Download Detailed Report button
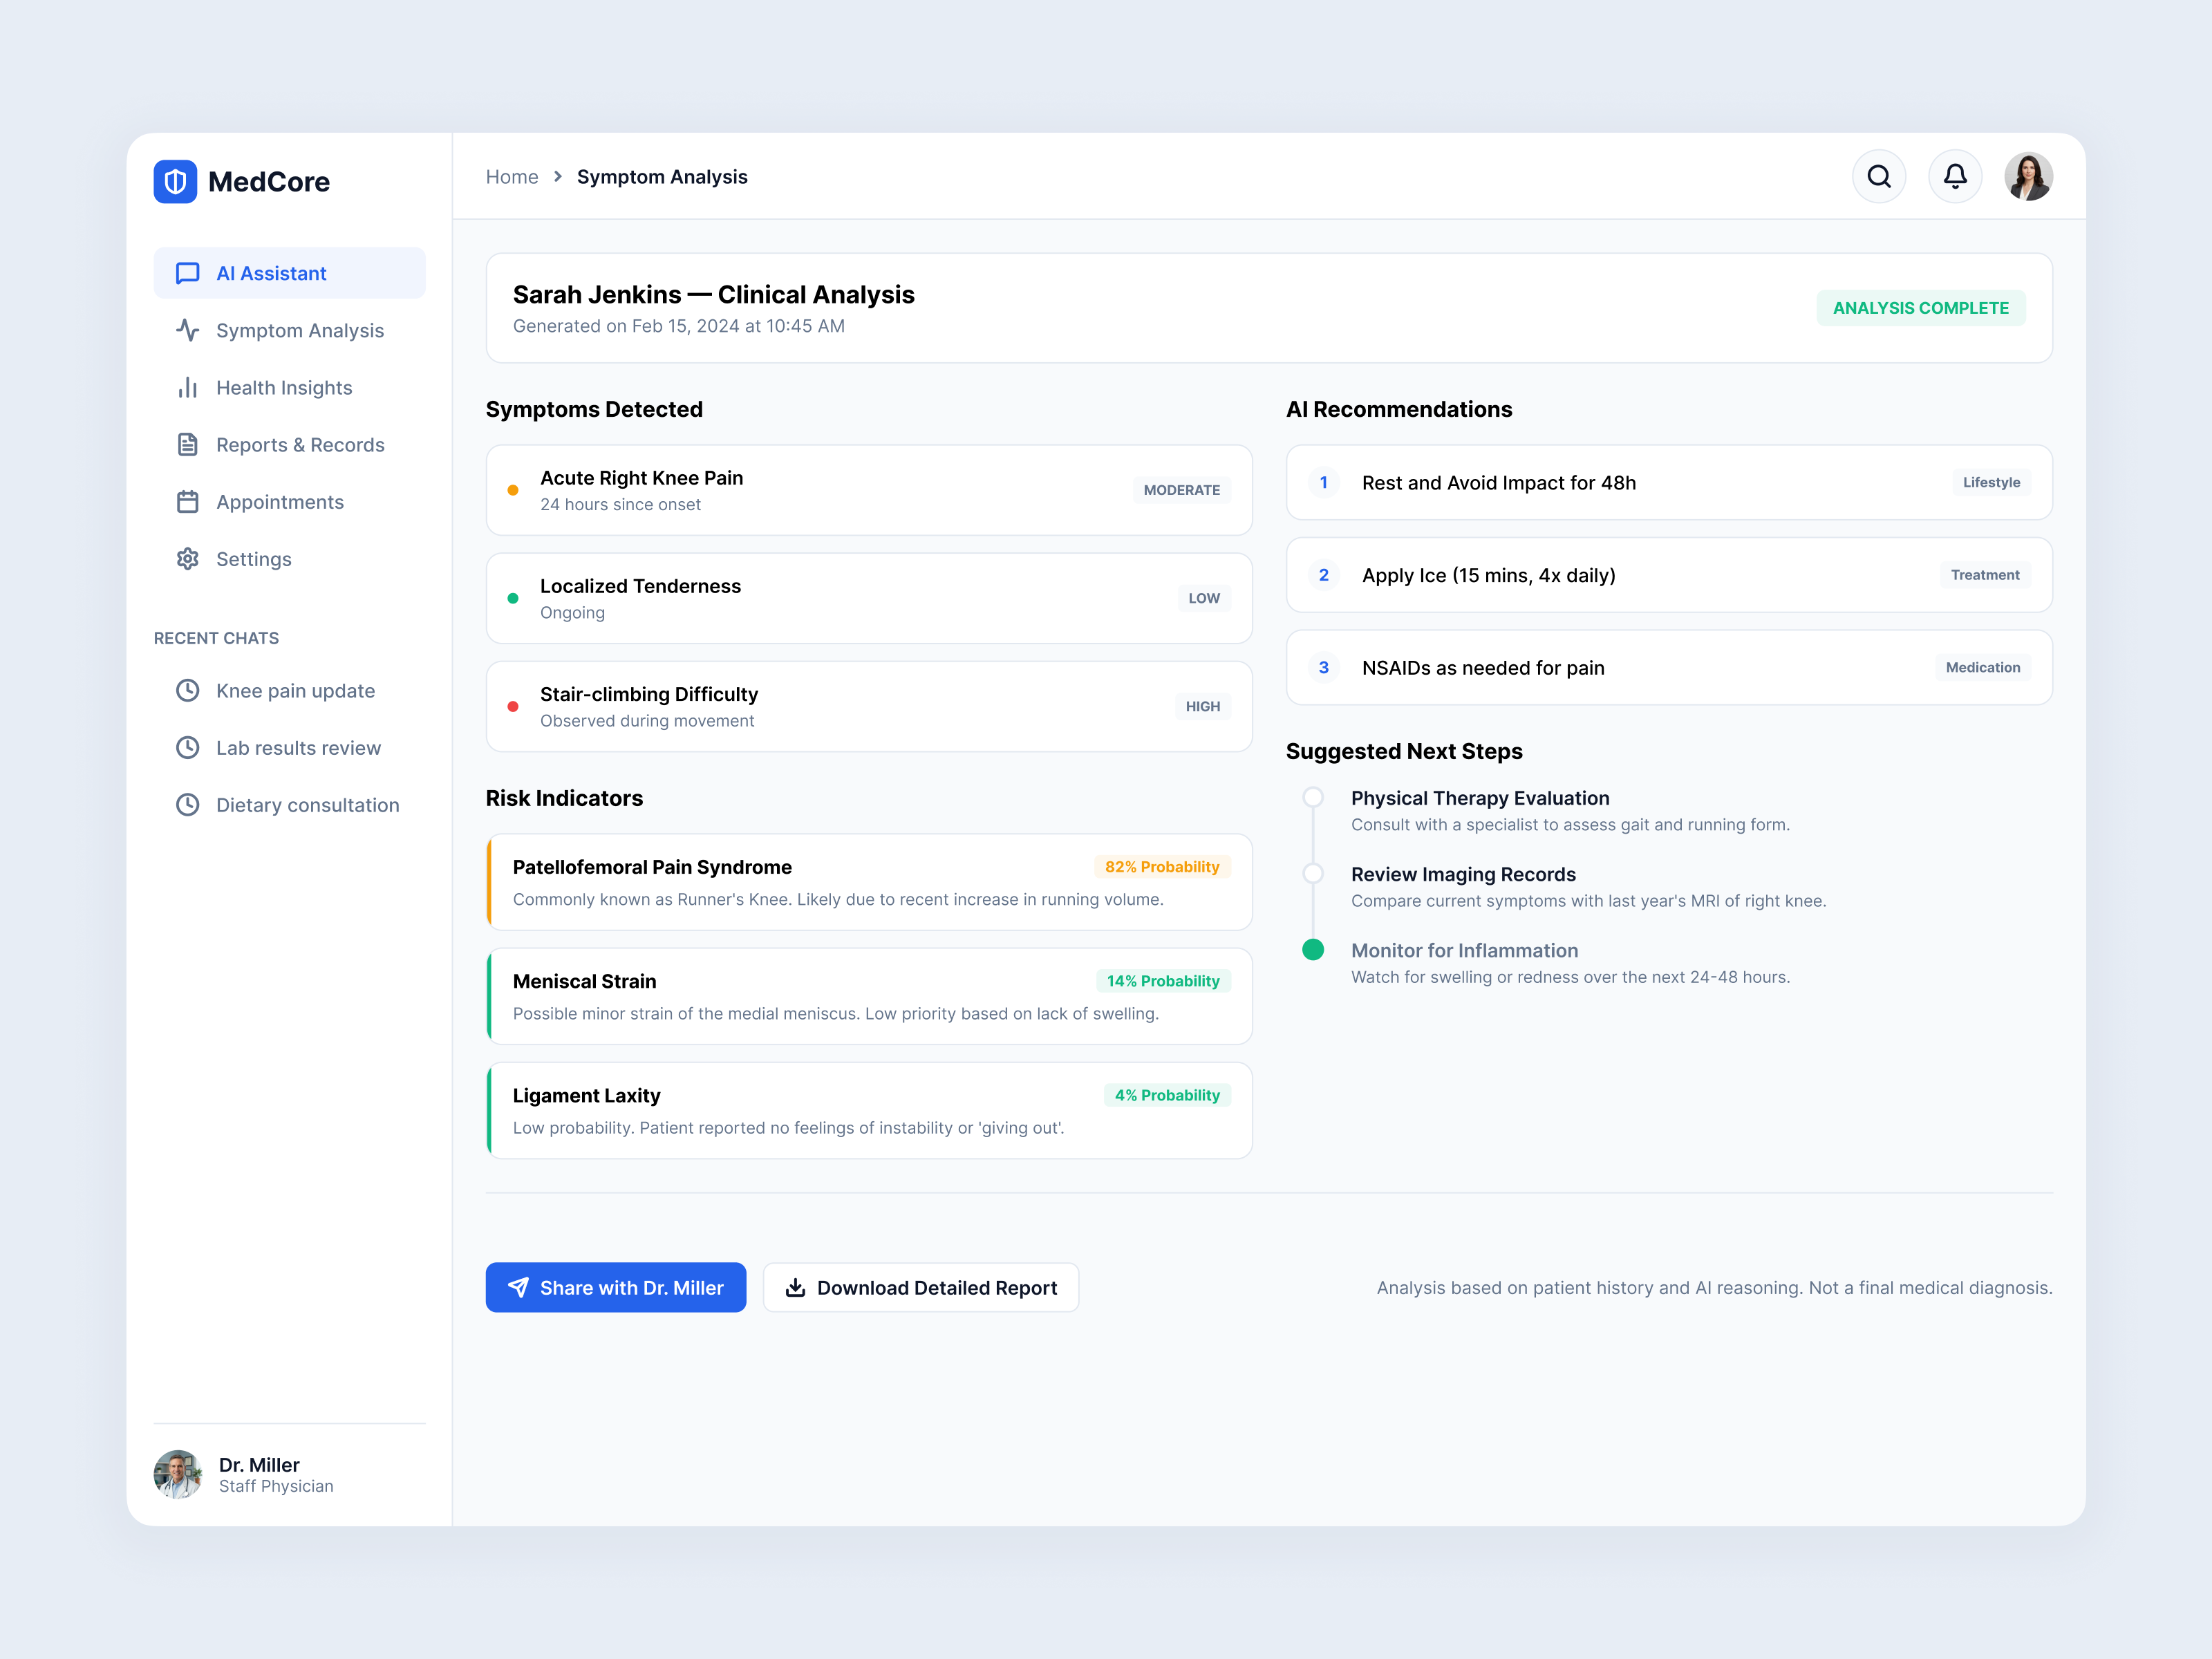2212x1659 pixels. click(921, 1287)
